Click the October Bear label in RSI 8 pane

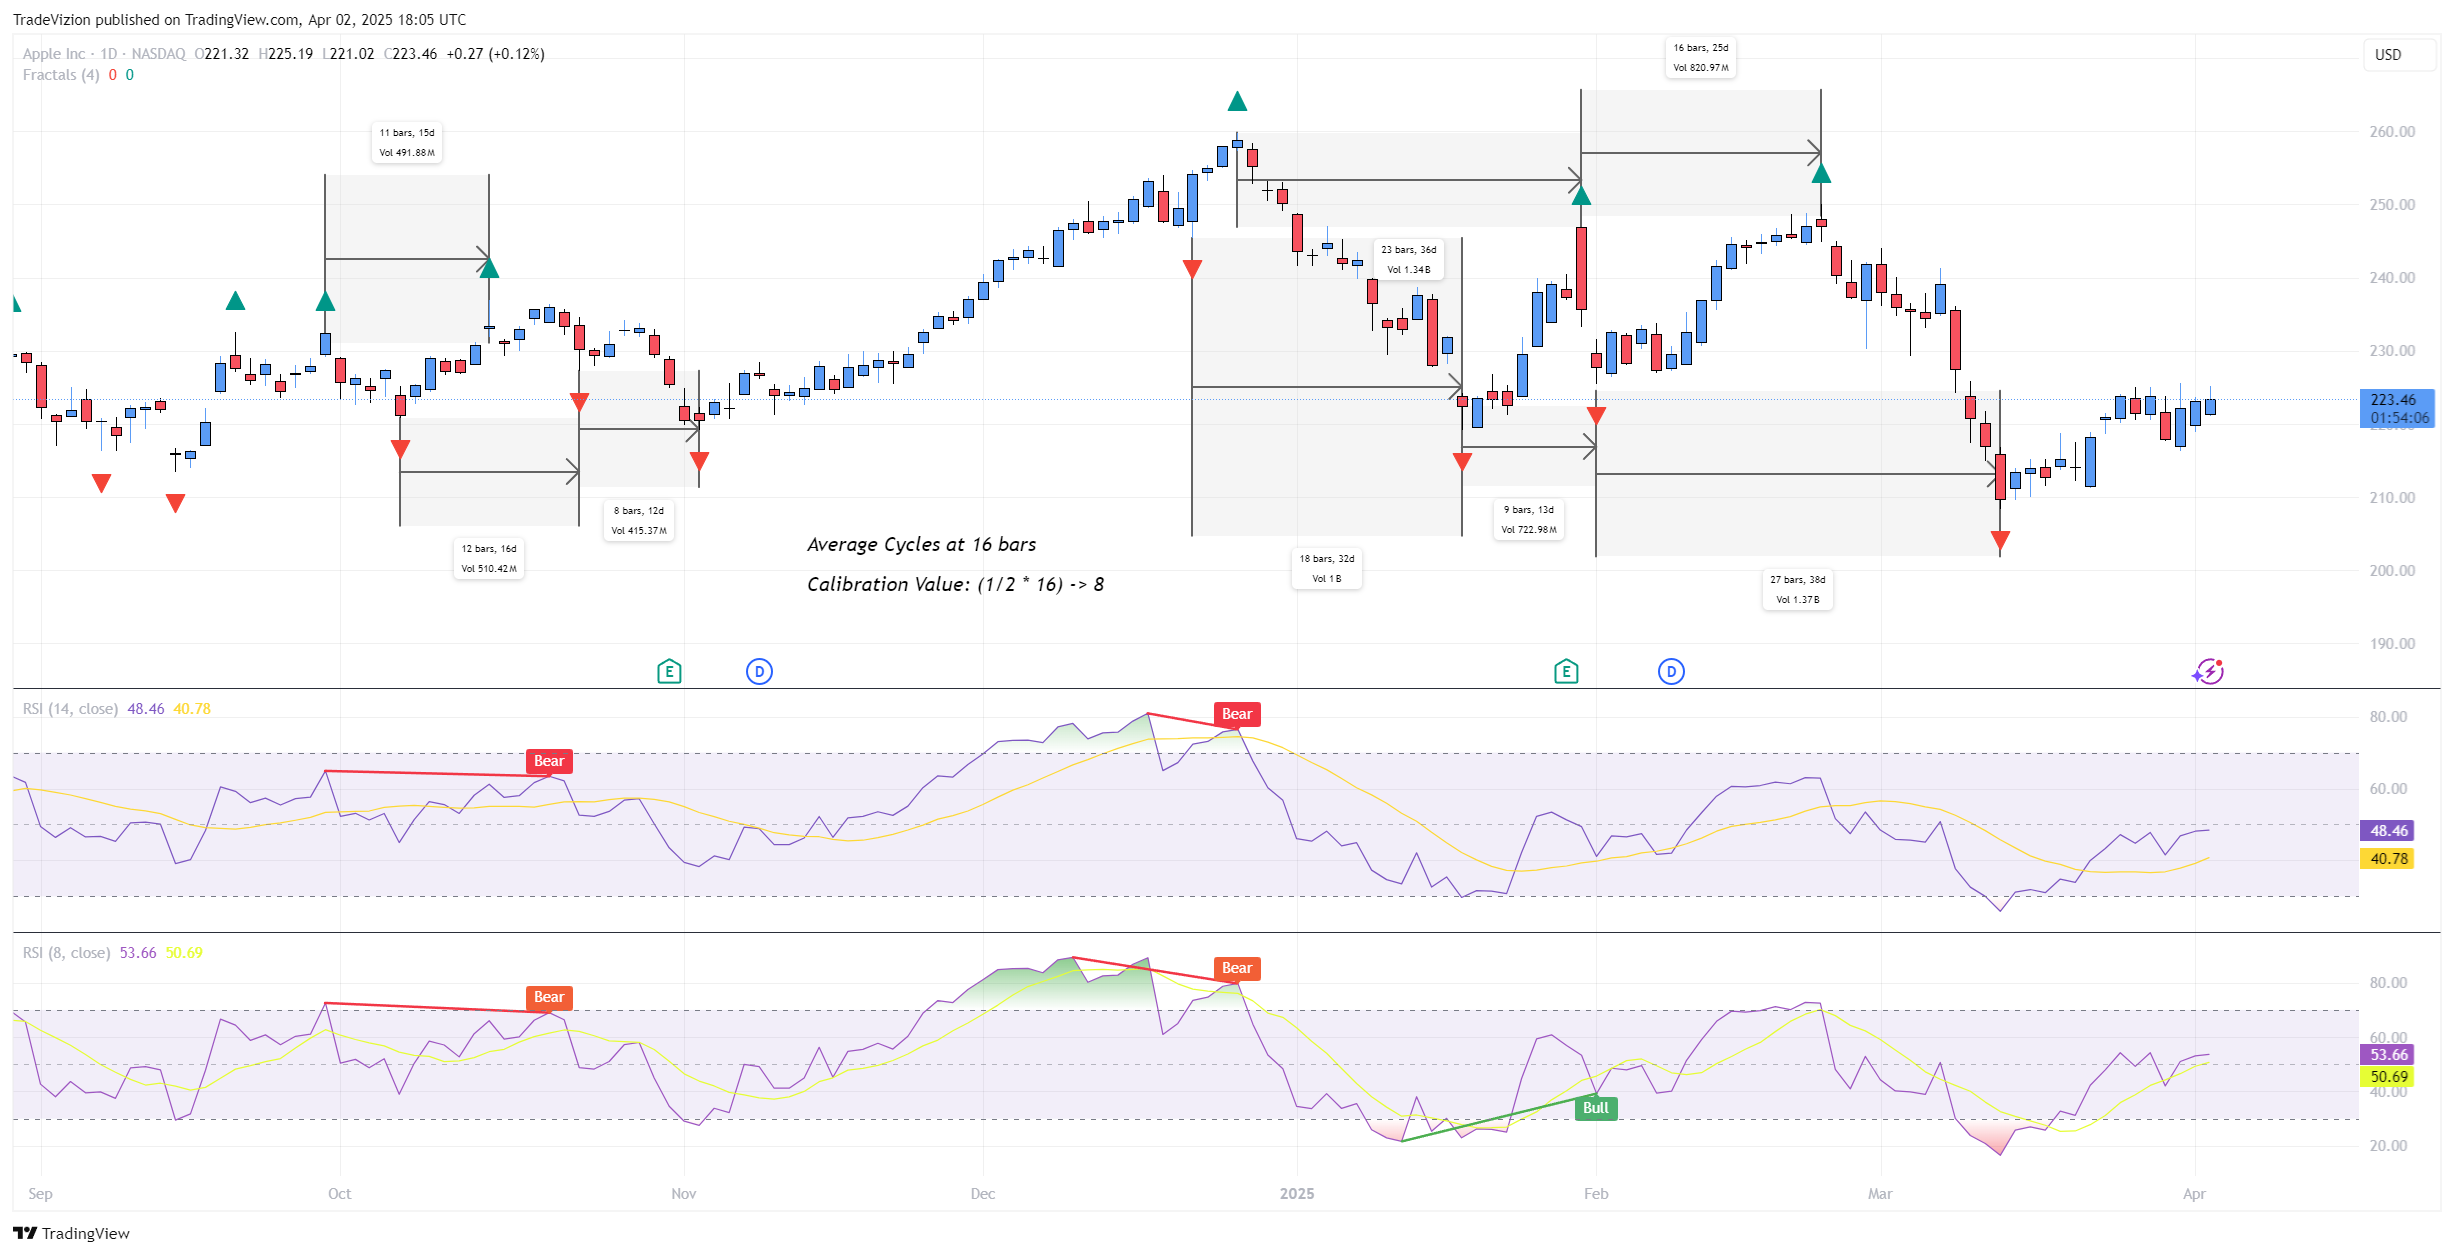click(x=549, y=997)
